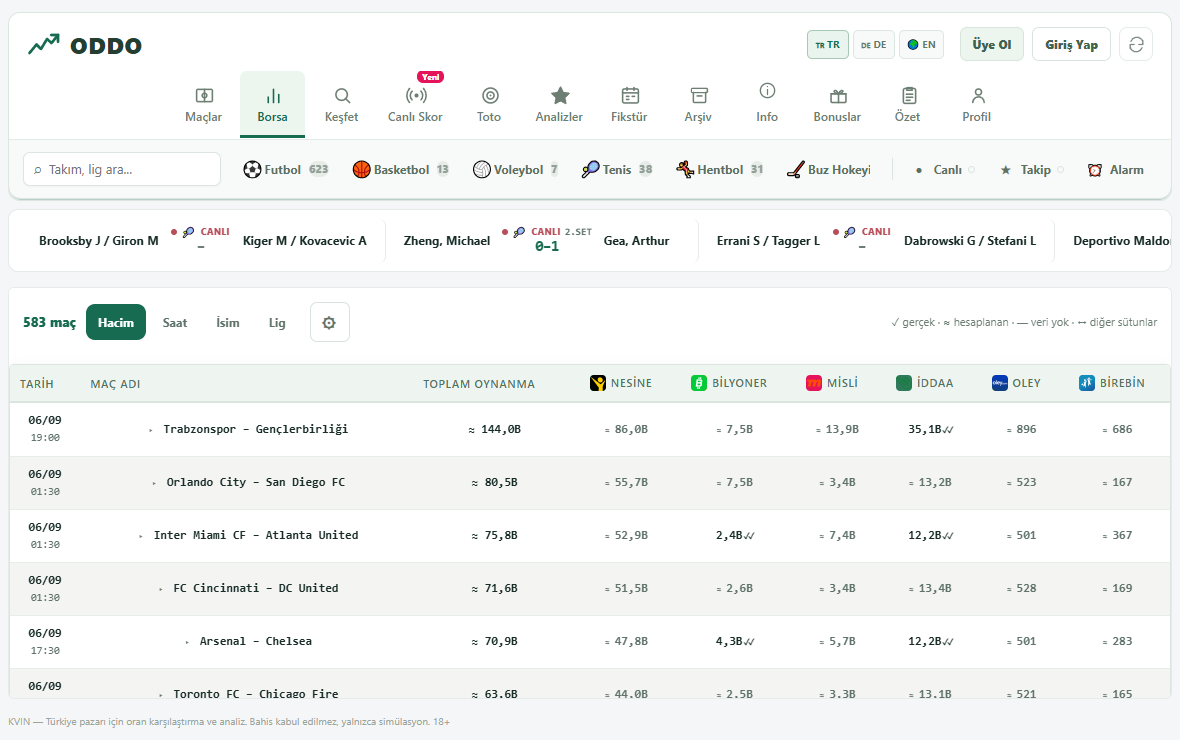Image resolution: width=1180 pixels, height=740 pixels.
Task: Click the ODDO logo
Action: tap(85, 45)
